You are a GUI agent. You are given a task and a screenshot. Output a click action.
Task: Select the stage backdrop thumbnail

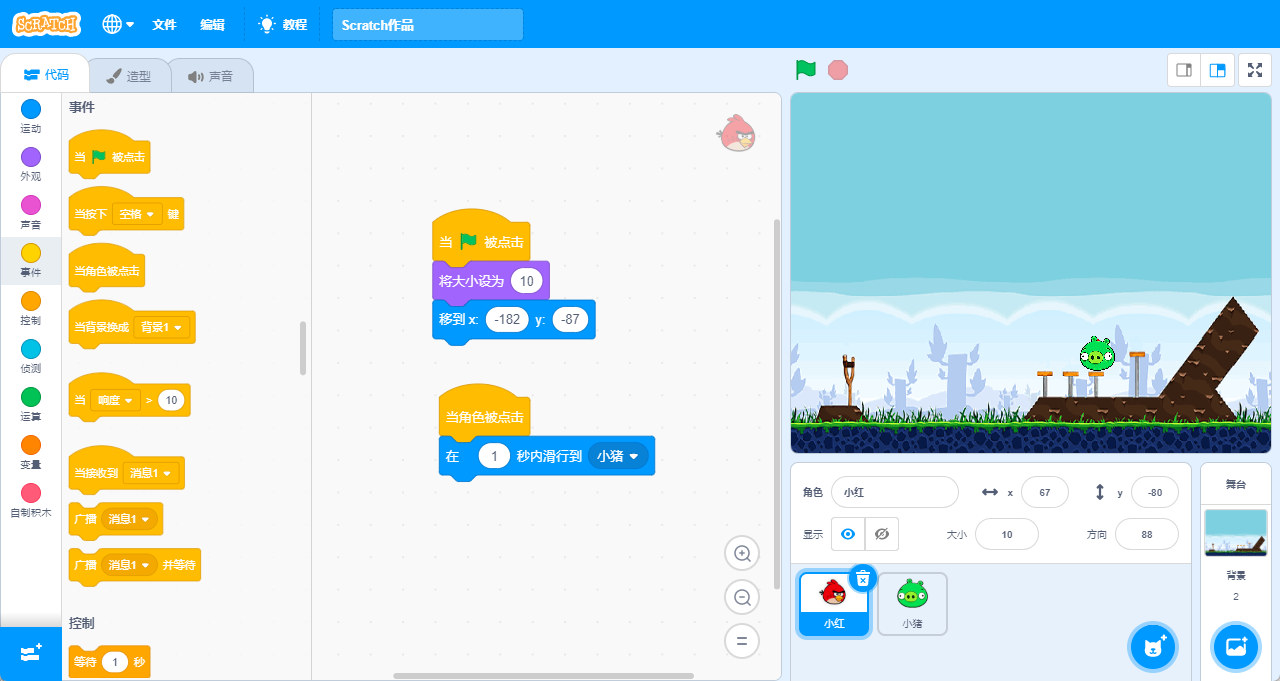(1235, 533)
